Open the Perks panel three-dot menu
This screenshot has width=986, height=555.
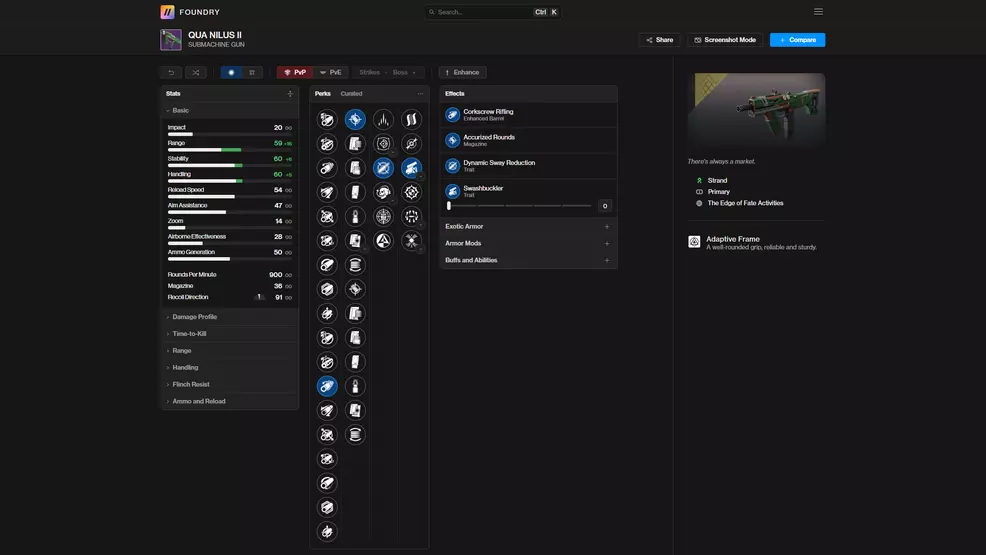420,94
